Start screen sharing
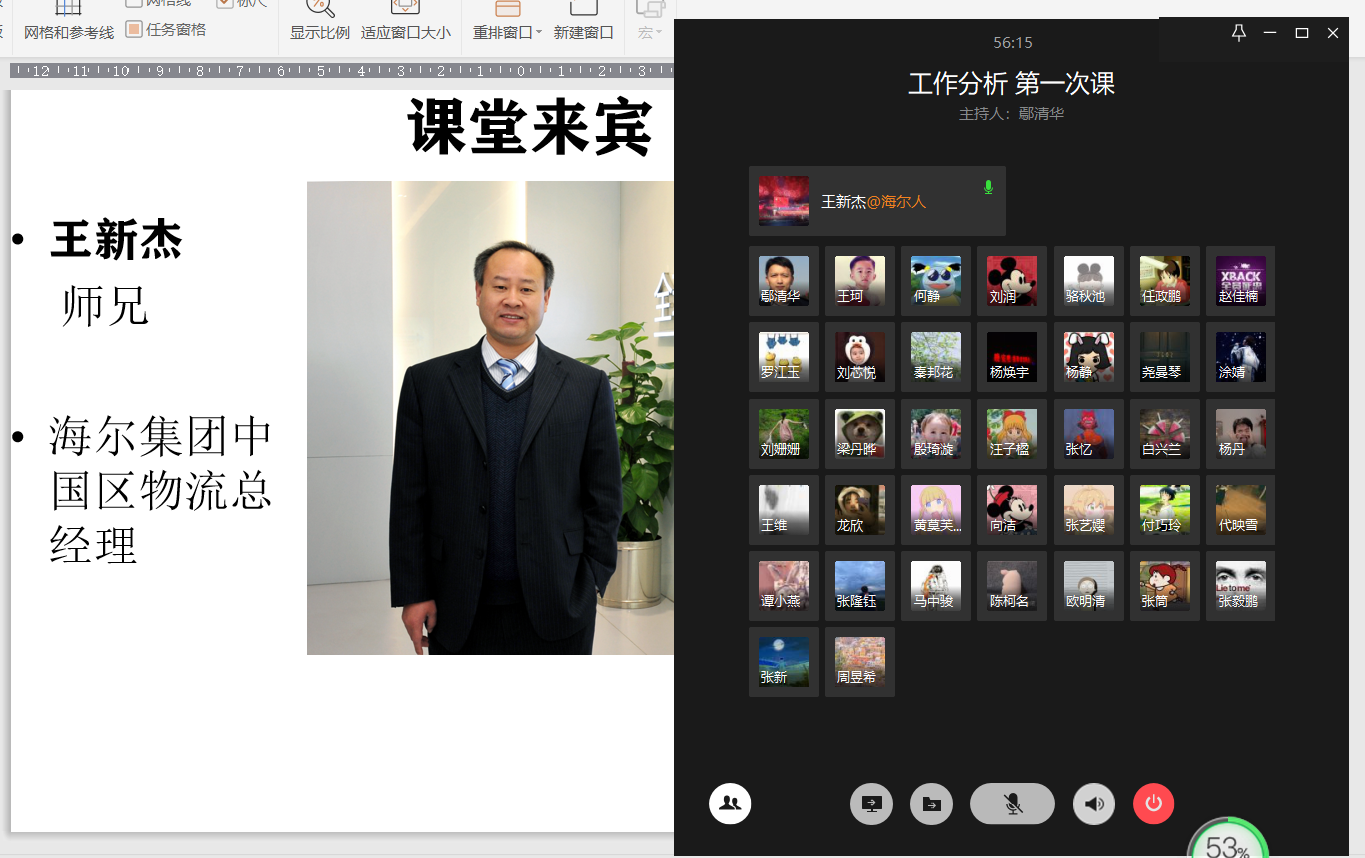The height and width of the screenshot is (858, 1365). (871, 803)
